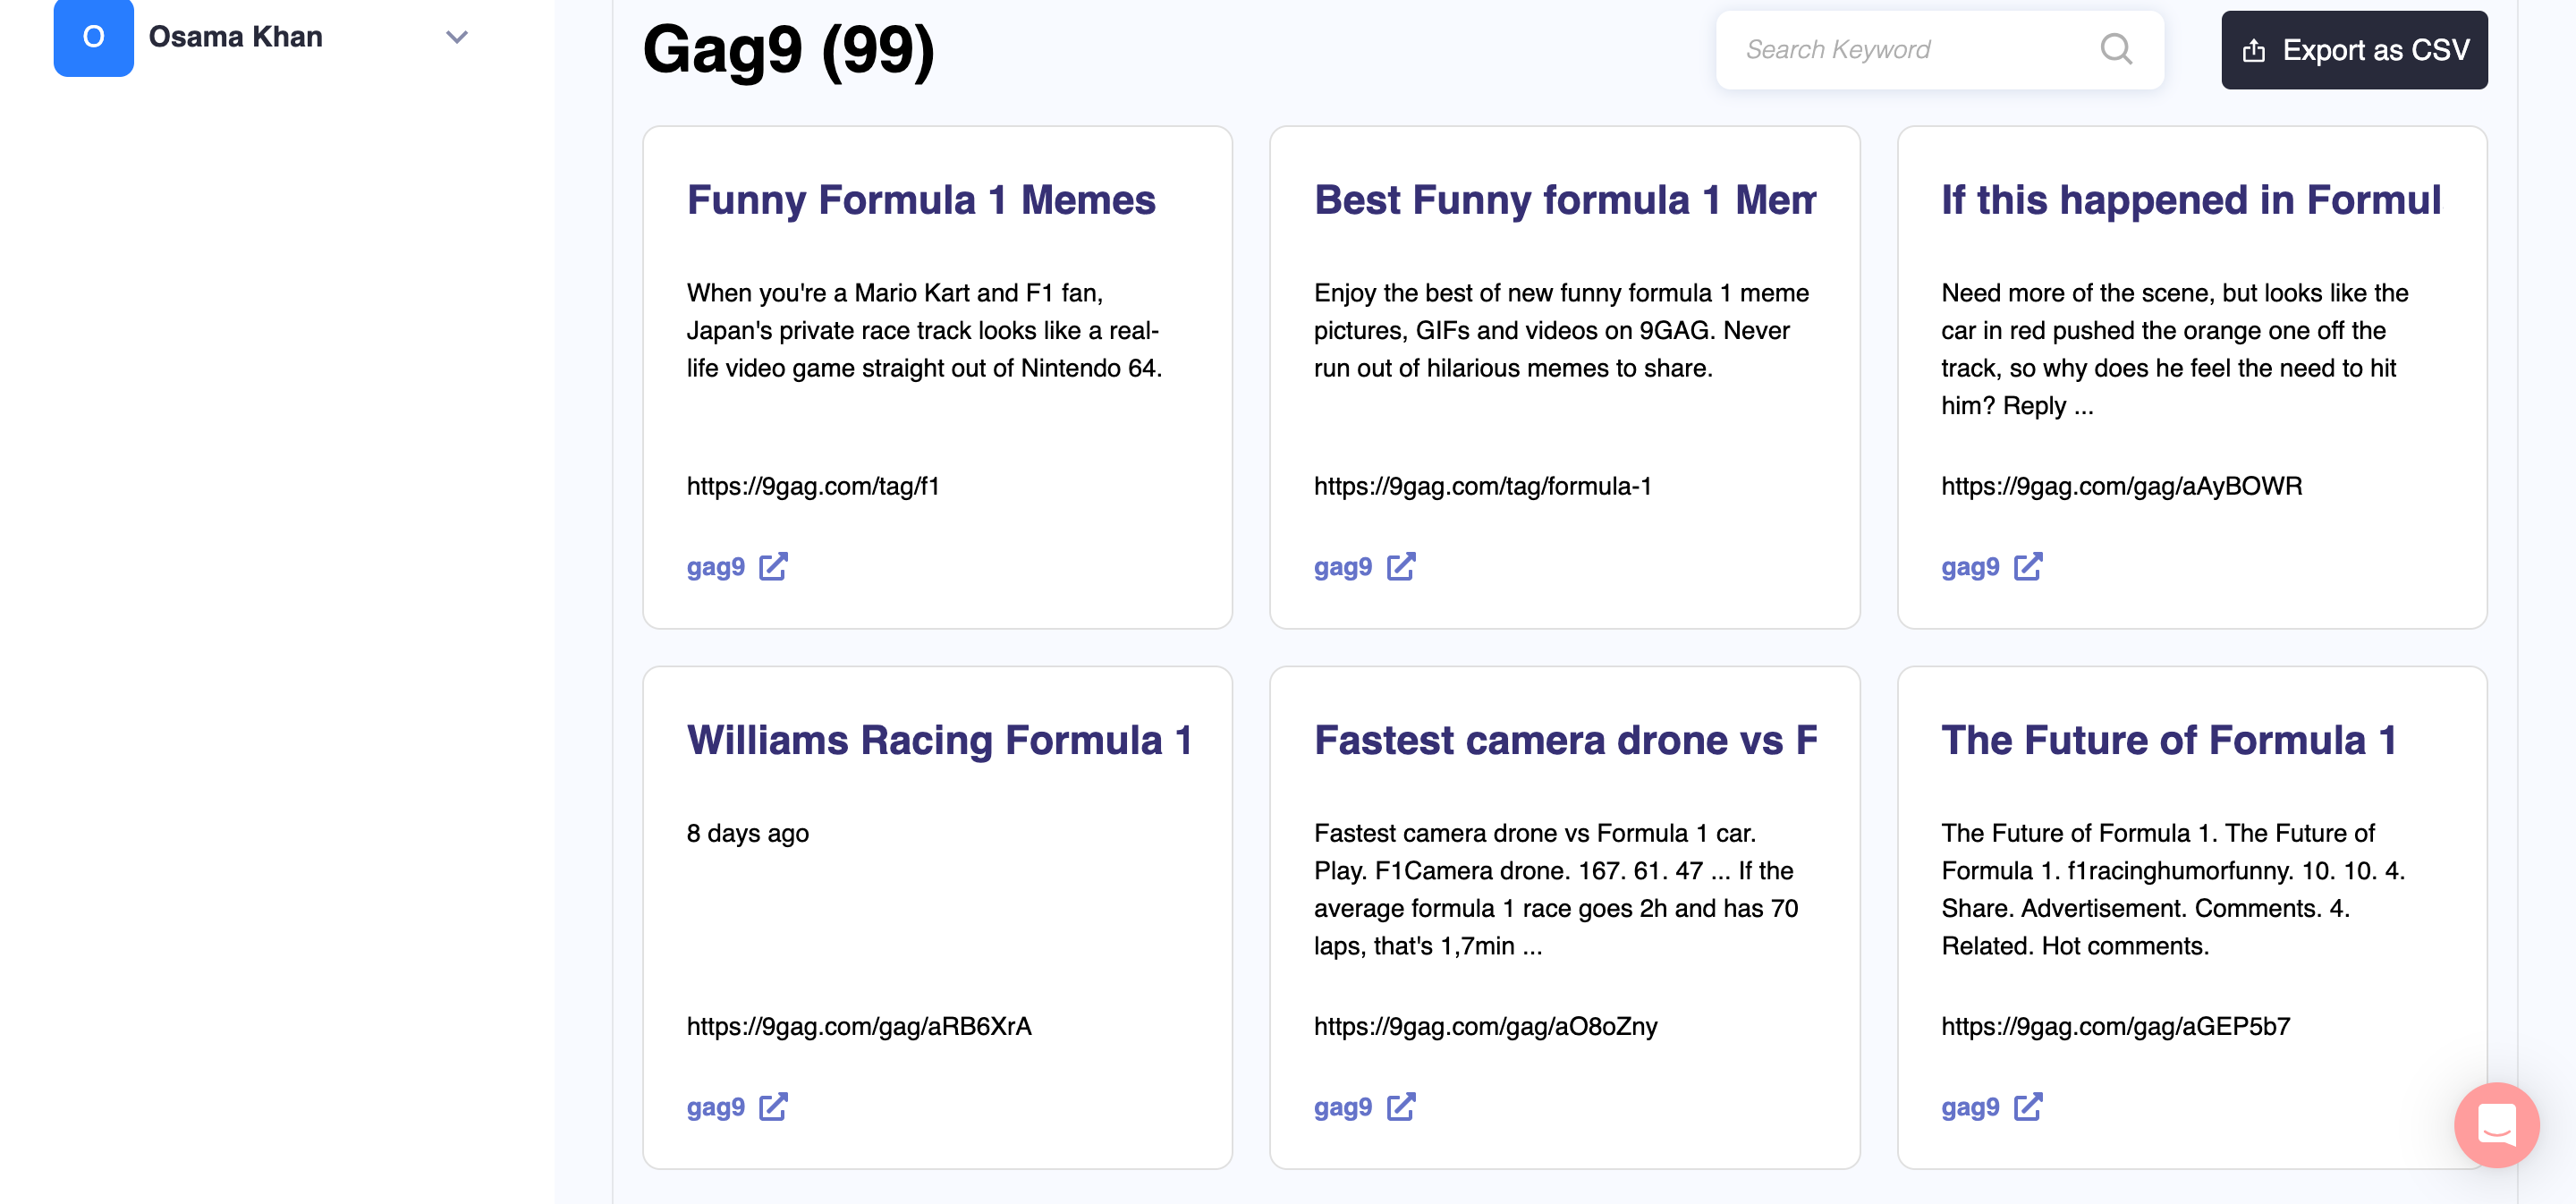Open external link icon on Fastest camera drone card

tap(1400, 1107)
